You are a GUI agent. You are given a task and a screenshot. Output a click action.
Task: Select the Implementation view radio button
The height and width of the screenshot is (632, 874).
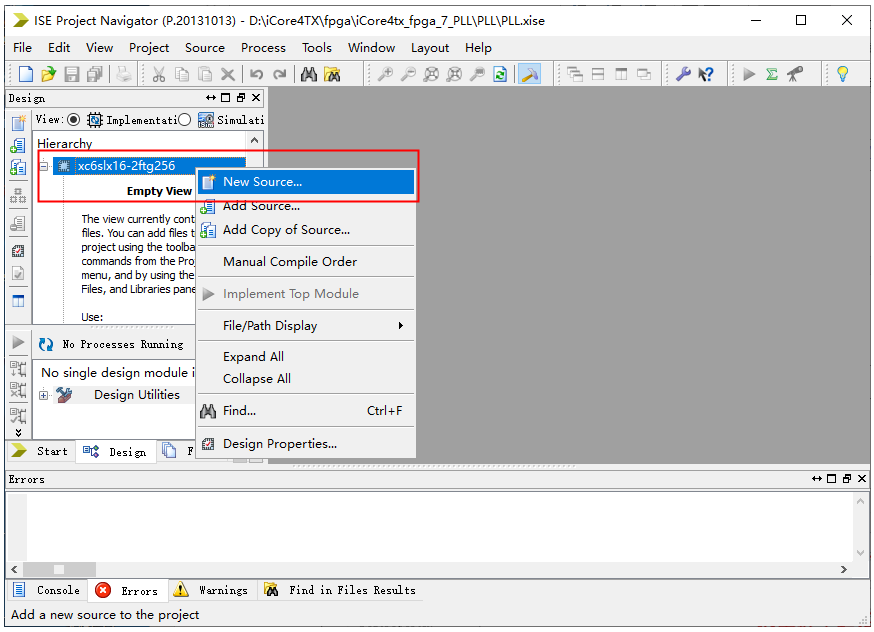(x=73, y=120)
